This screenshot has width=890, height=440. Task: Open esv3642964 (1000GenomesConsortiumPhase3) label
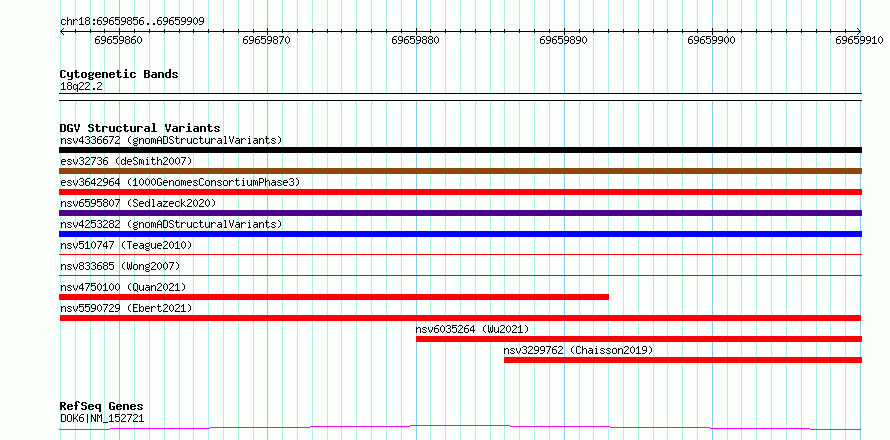[x=180, y=182]
